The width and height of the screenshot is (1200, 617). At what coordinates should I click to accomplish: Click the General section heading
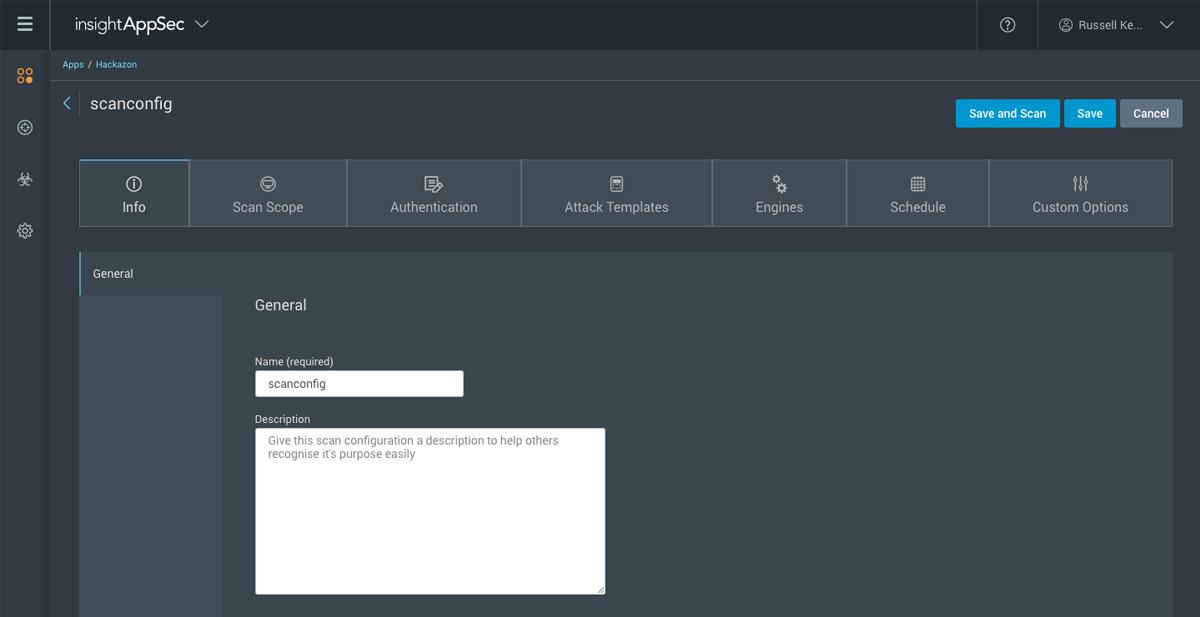click(281, 305)
